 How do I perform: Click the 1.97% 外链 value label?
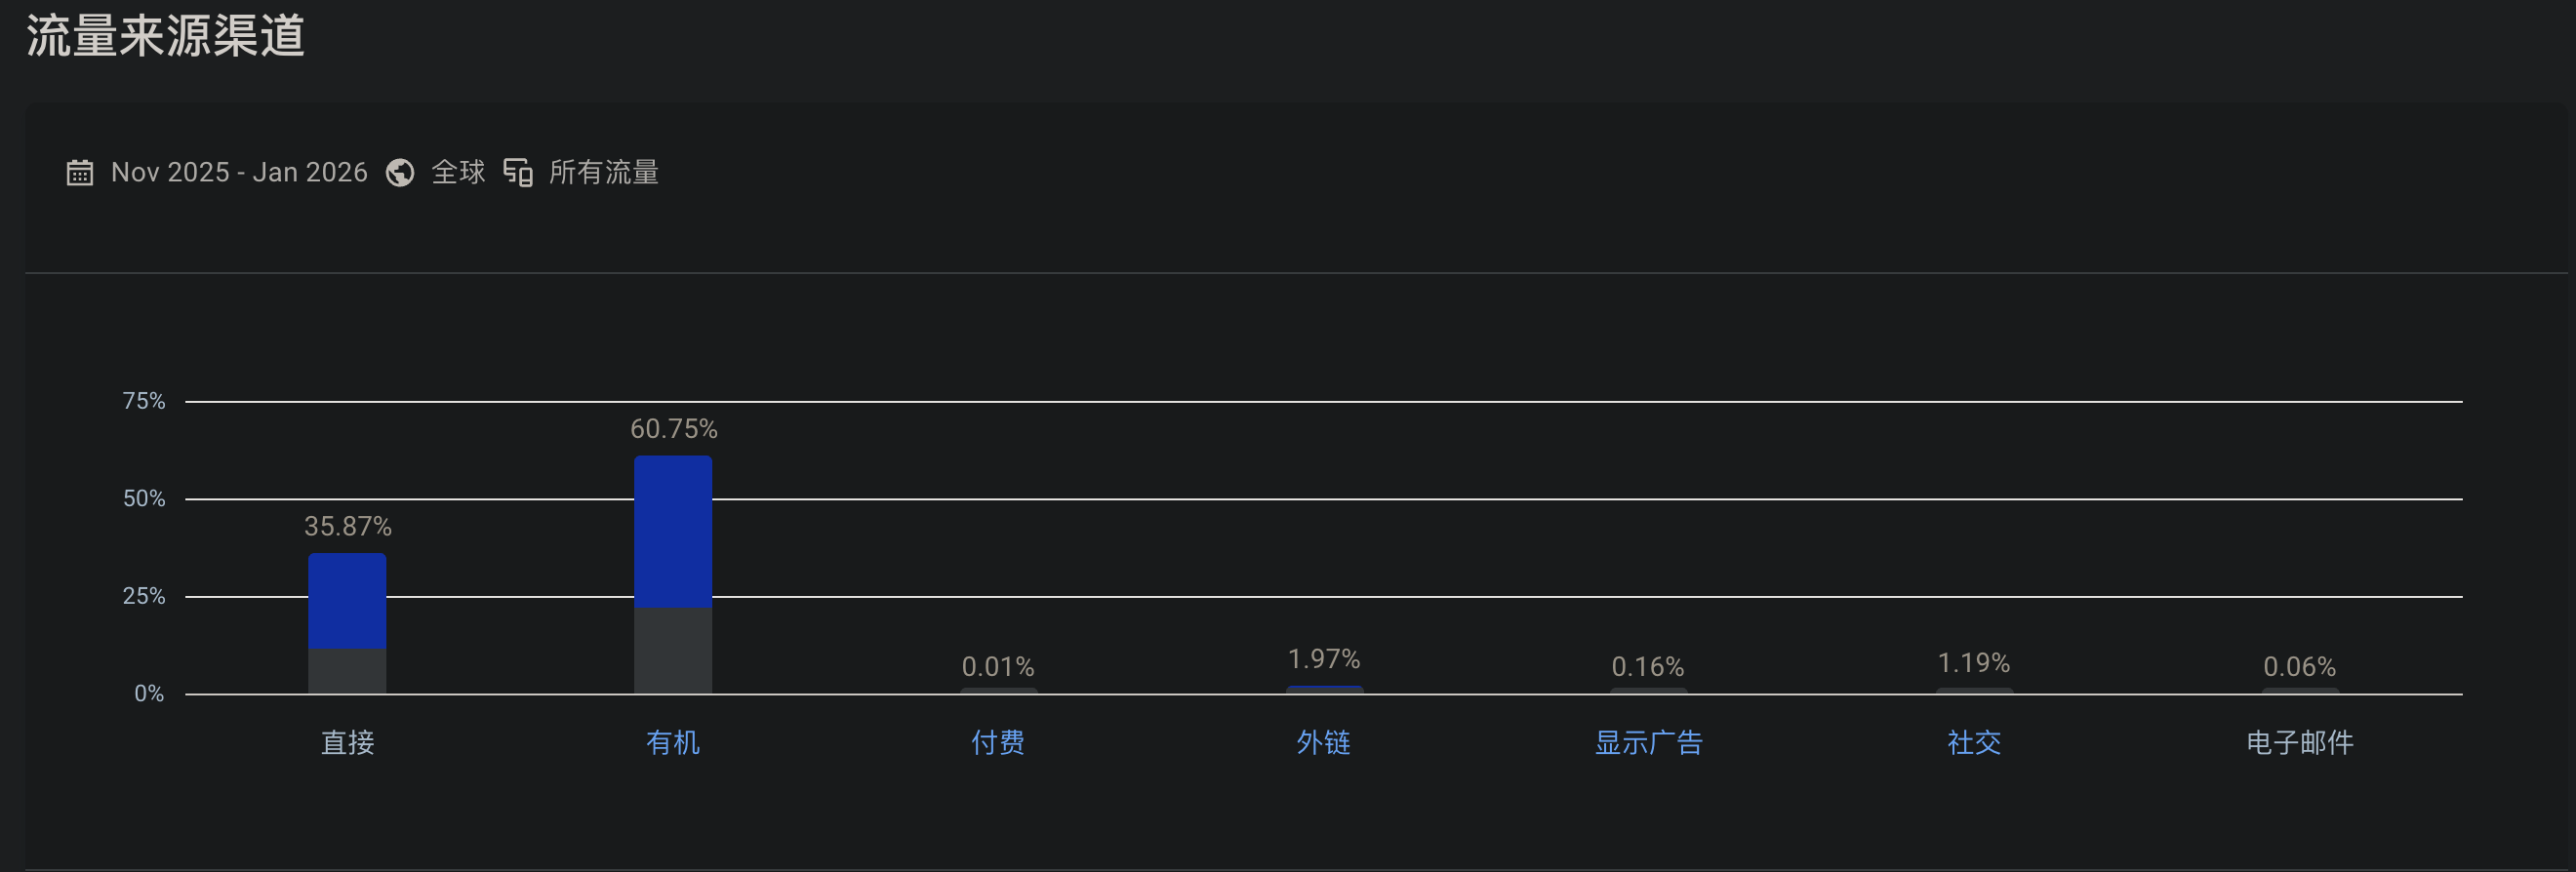coord(1323,659)
